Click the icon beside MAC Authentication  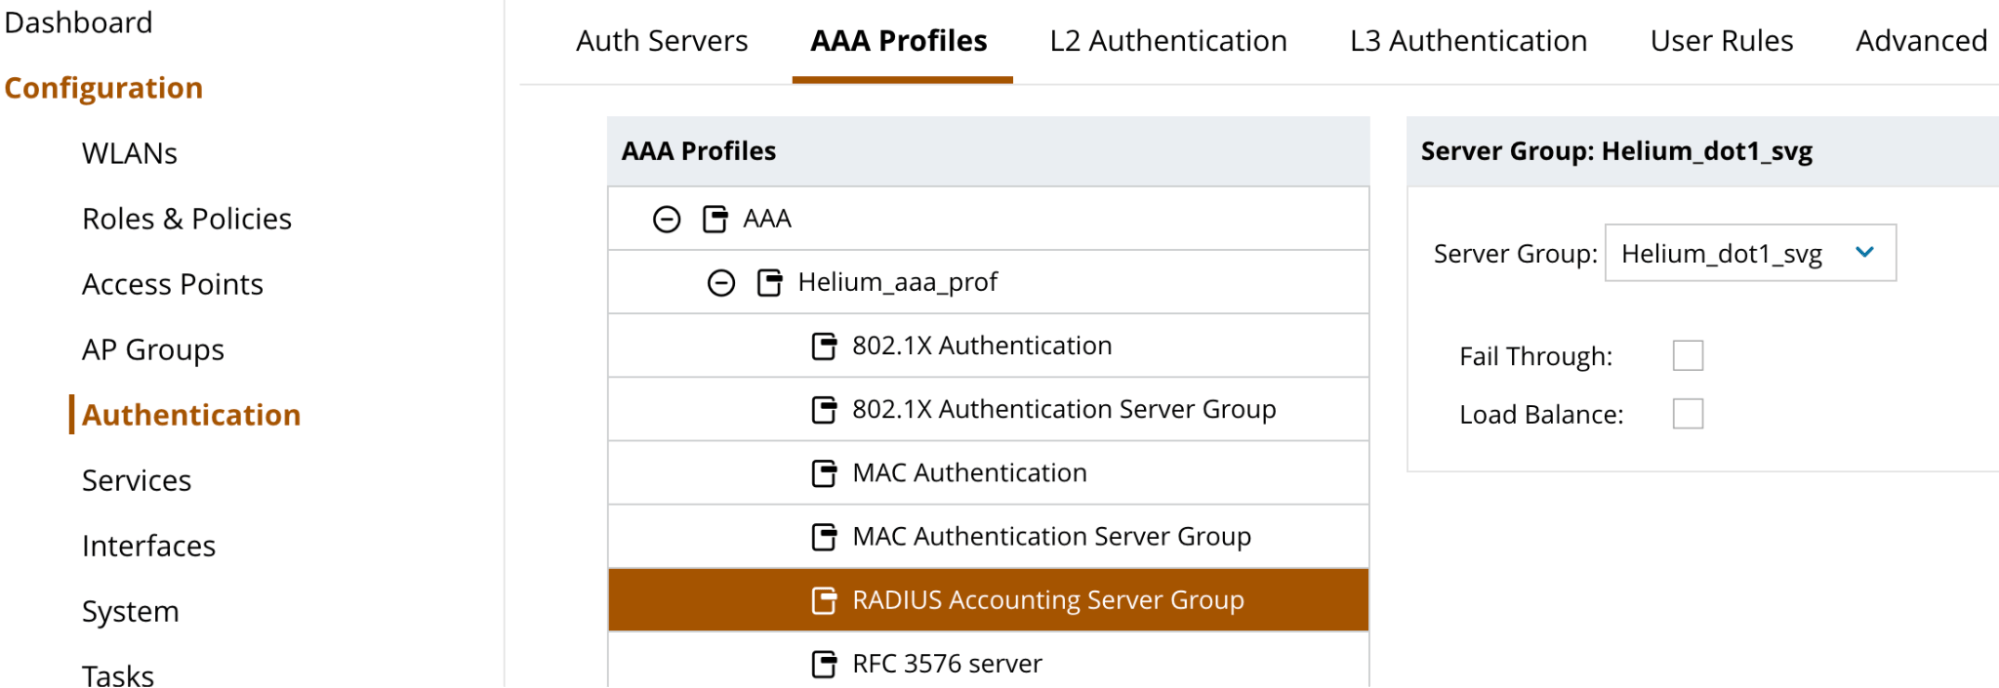(824, 473)
